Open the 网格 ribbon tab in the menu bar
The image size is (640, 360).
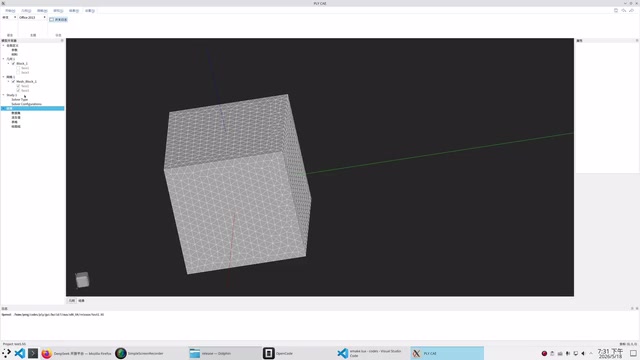point(42,11)
